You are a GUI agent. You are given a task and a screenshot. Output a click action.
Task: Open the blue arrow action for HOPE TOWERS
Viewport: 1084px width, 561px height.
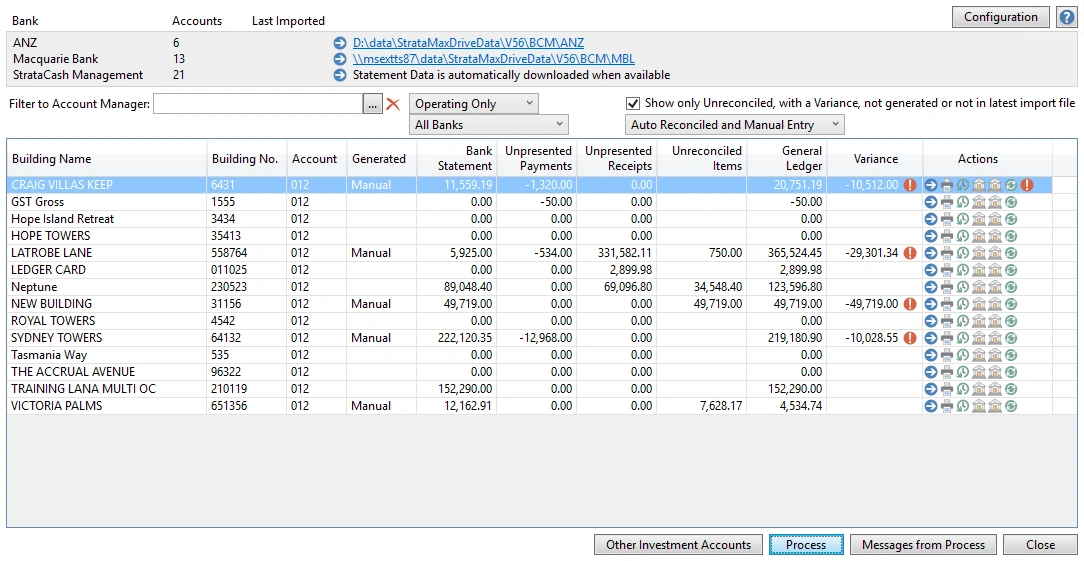[931, 236]
